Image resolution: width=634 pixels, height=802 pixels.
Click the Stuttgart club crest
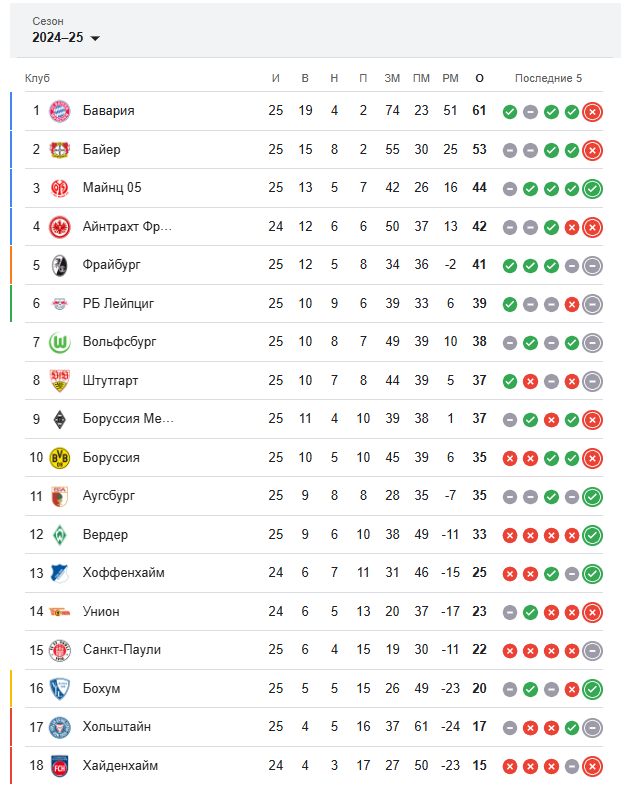59,381
